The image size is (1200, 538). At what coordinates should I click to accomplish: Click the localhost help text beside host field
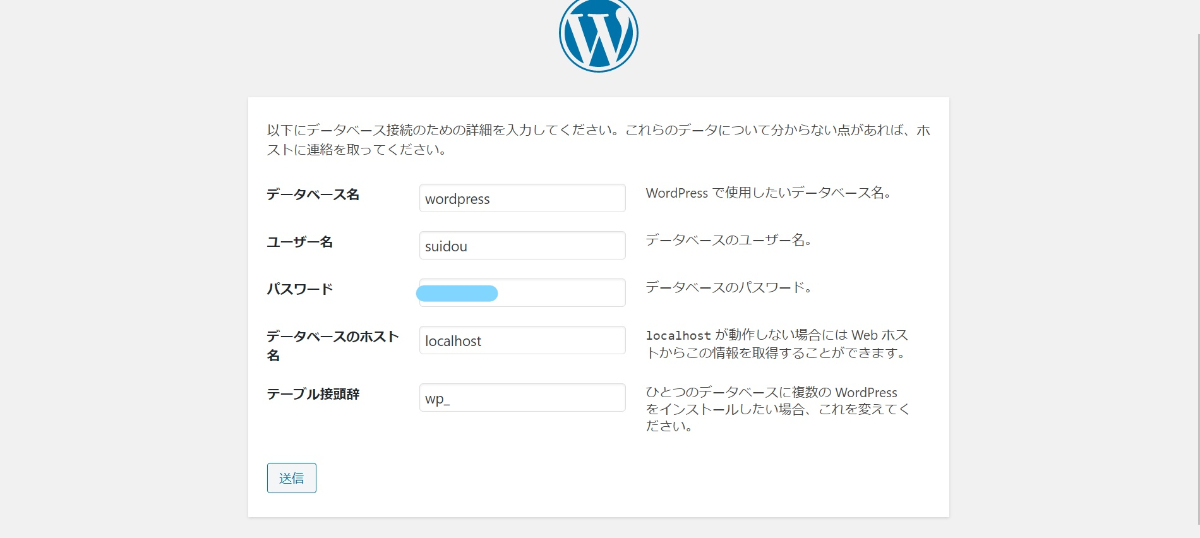[x=777, y=344]
